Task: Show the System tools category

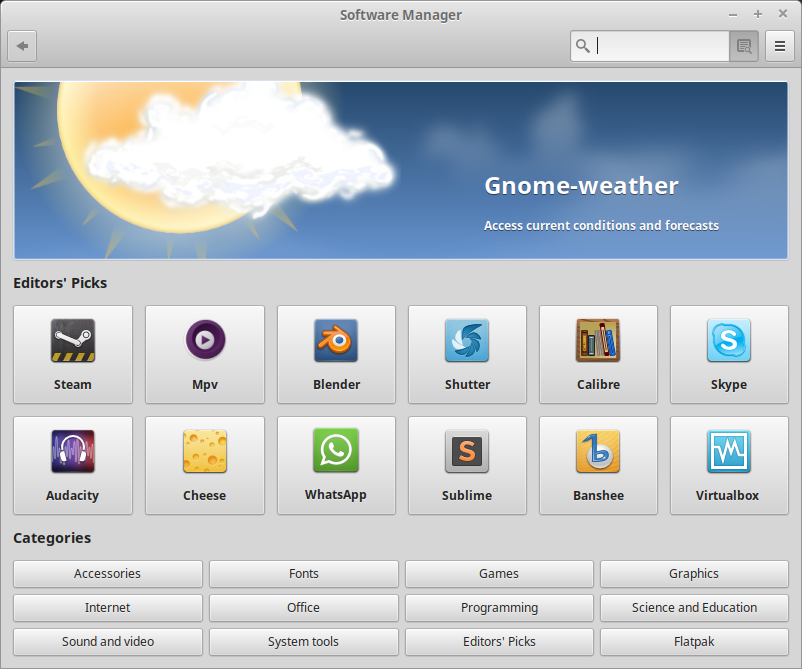Action: [x=304, y=642]
